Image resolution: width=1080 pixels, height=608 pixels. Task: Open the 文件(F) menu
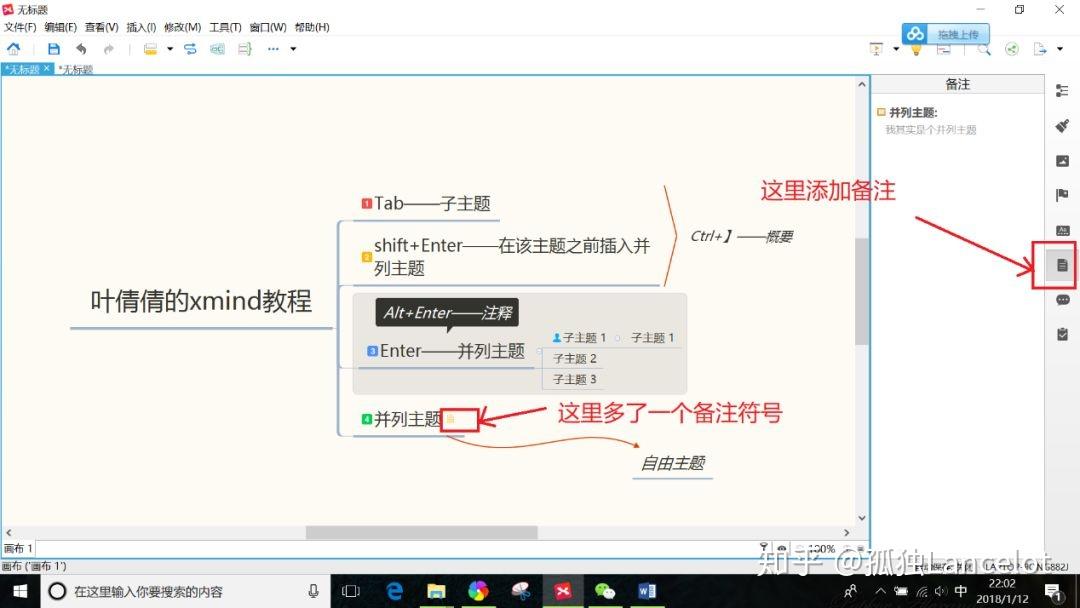point(20,27)
